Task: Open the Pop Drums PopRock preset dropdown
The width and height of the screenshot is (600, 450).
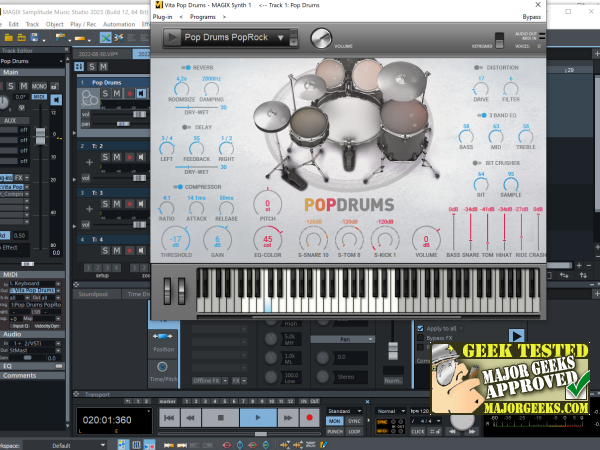Action: click(280, 38)
